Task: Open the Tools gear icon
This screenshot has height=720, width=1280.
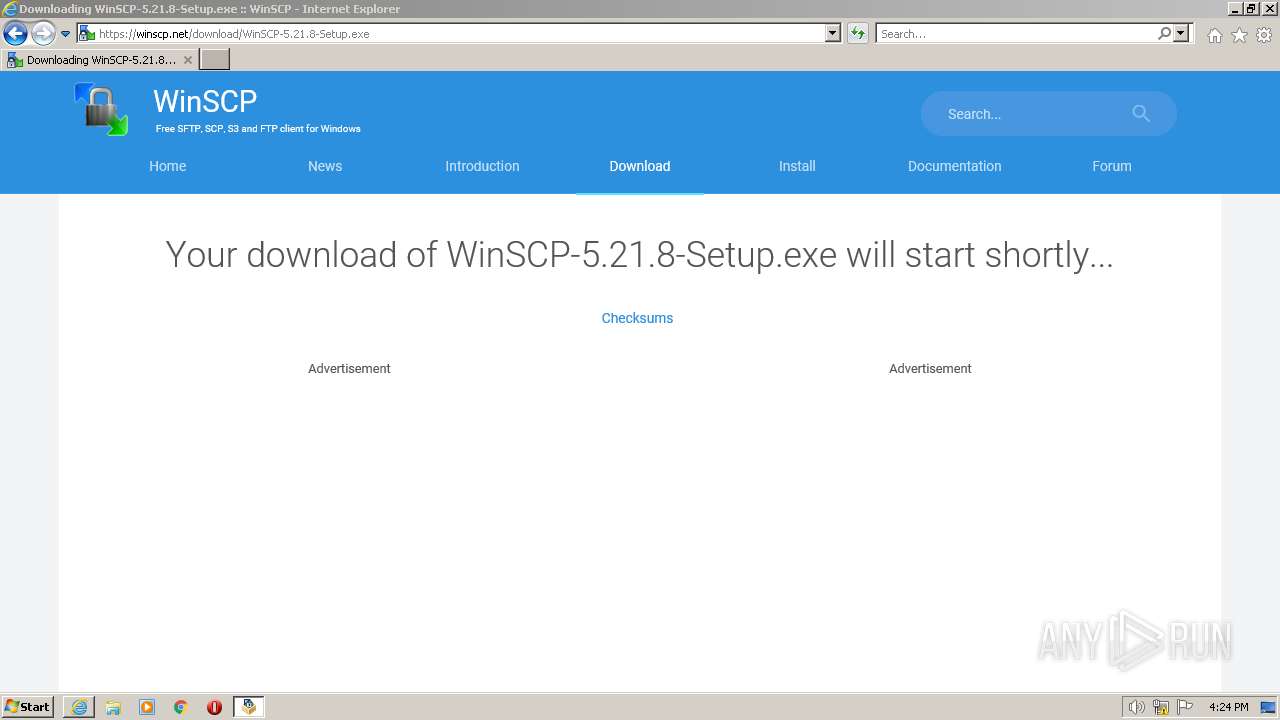Action: (x=1264, y=35)
